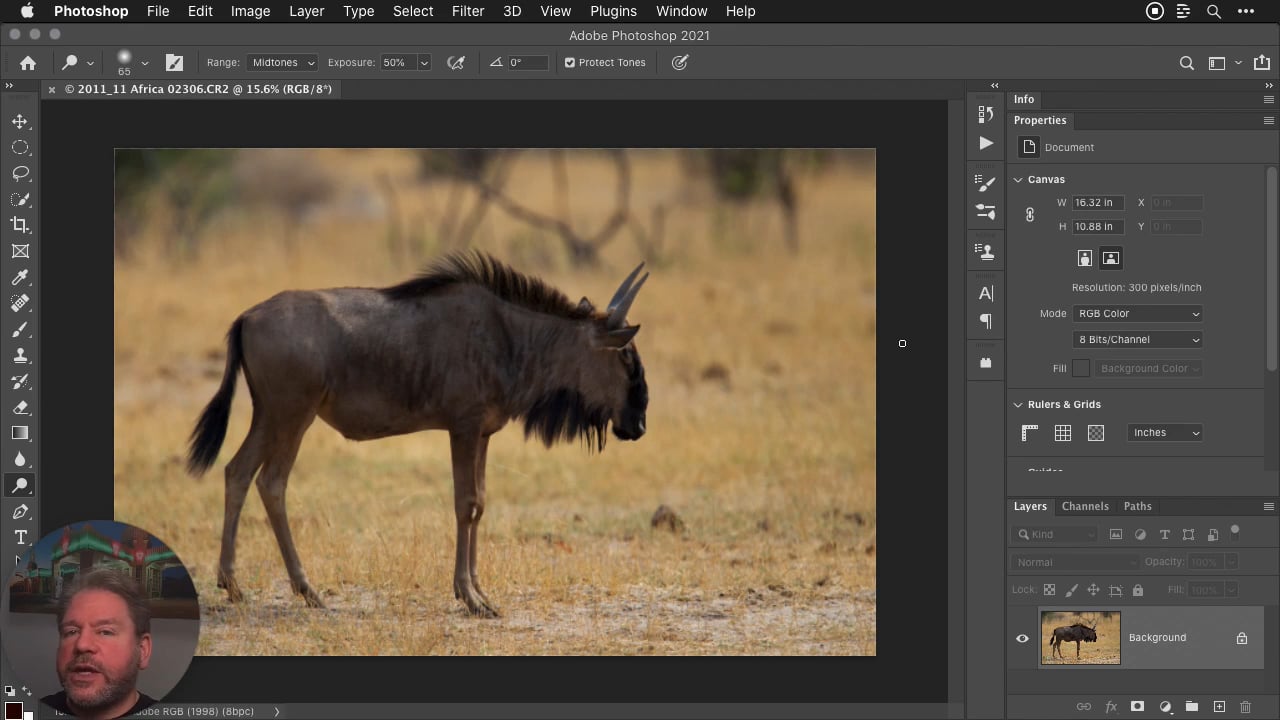Select the Eyedropper tool
The height and width of the screenshot is (720, 1280).
tap(20, 277)
